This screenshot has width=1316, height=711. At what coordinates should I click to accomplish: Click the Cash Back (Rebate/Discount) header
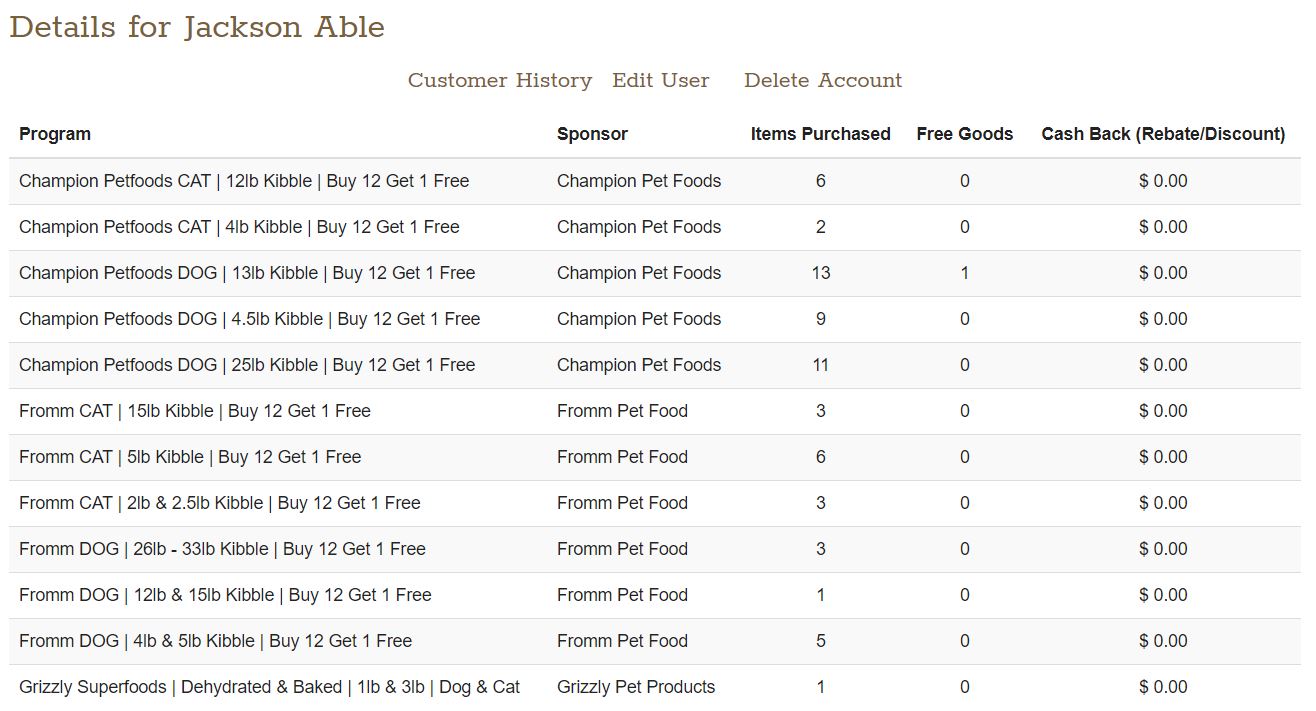coord(1163,134)
